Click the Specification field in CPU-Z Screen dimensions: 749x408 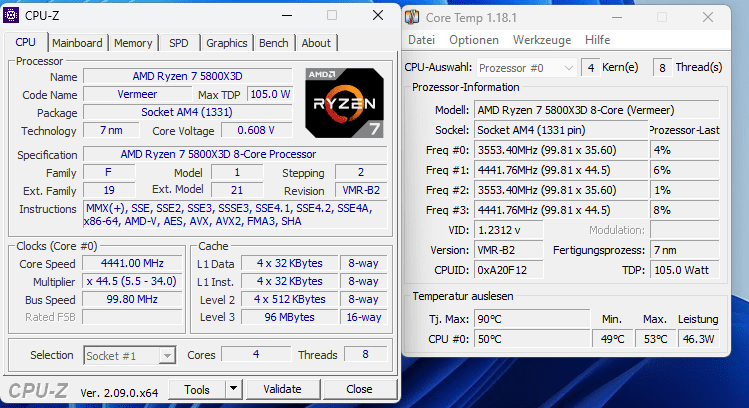(x=235, y=154)
